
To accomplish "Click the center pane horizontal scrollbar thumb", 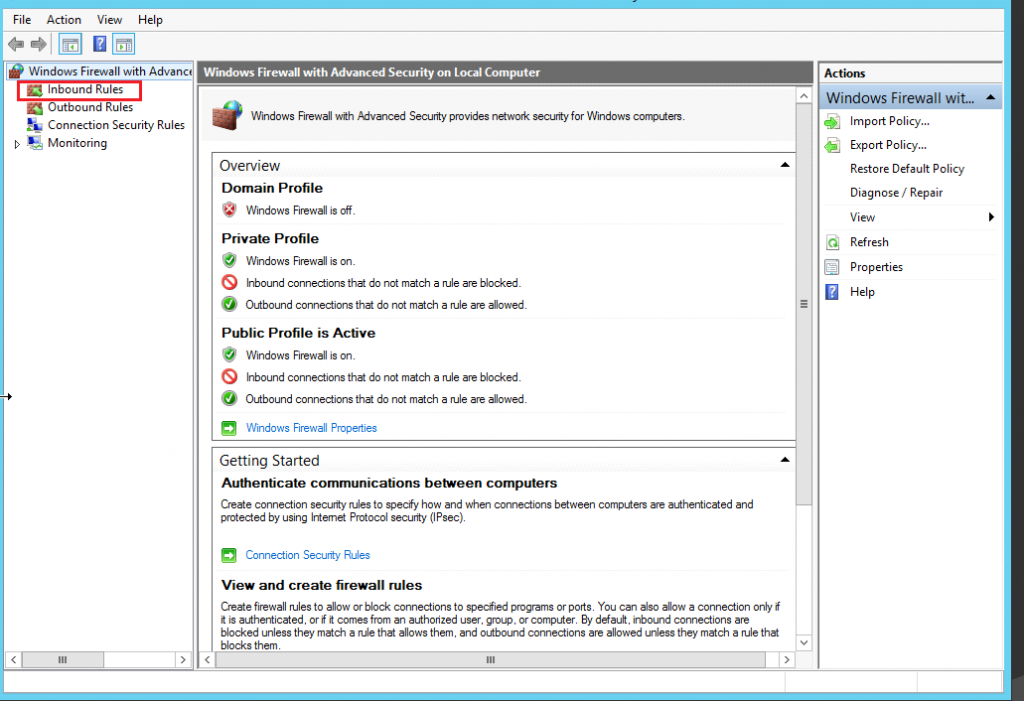I will pos(490,660).
